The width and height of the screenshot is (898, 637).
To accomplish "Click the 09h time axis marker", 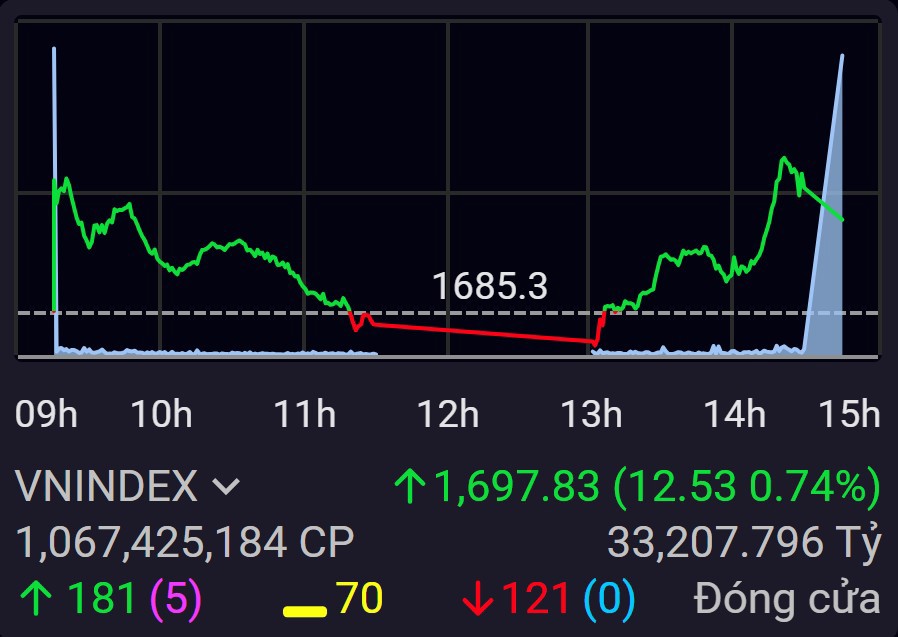I will point(46,413).
